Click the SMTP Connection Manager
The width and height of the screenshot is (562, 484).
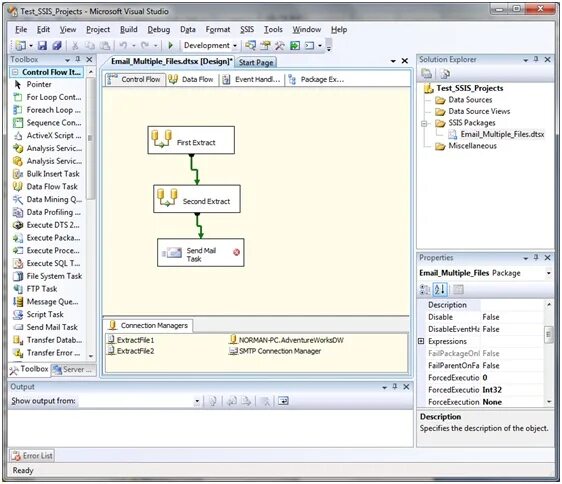pyautogui.click(x=275, y=351)
